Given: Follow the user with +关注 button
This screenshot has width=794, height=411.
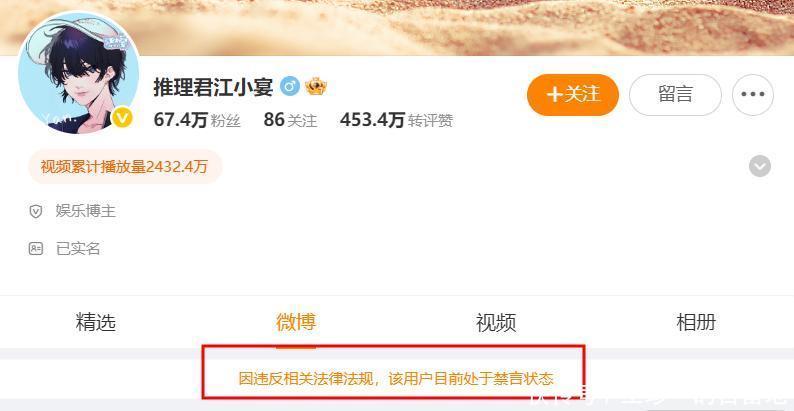Looking at the screenshot, I should tap(573, 95).
